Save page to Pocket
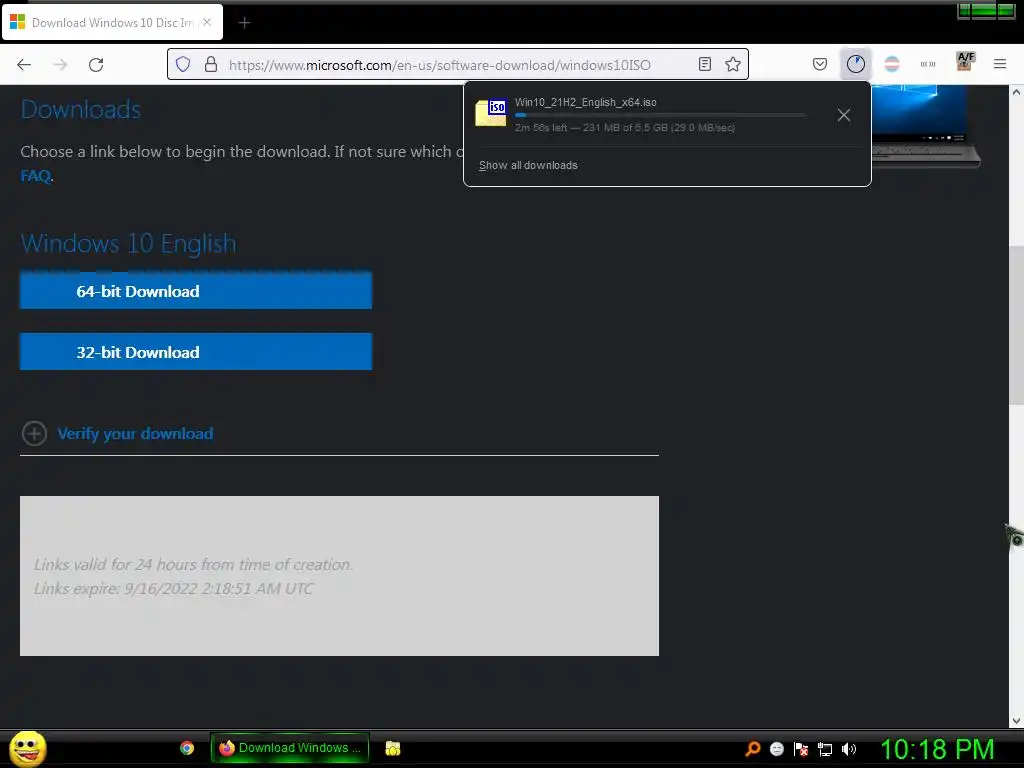1024x768 pixels. tap(820, 64)
